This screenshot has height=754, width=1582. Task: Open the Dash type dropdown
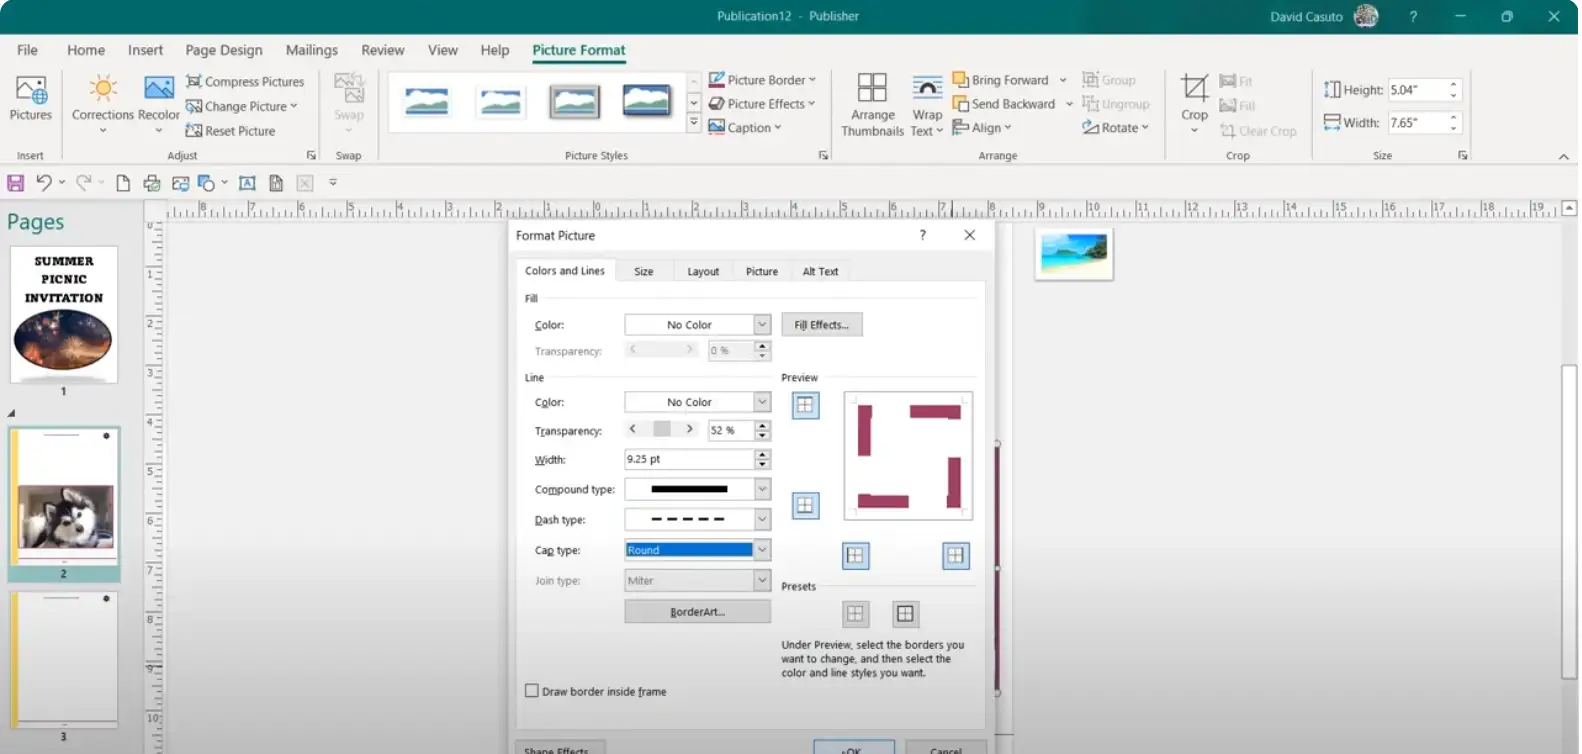(x=762, y=520)
